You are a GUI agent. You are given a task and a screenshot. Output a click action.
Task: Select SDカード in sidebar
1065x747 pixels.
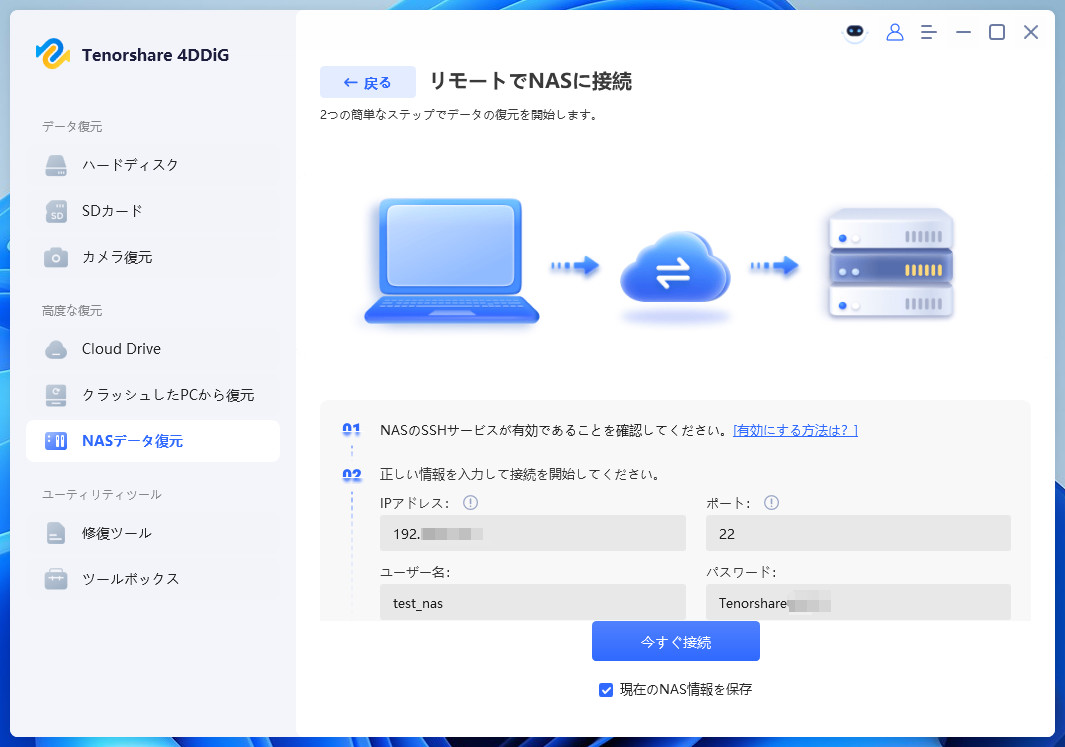[x=153, y=211]
